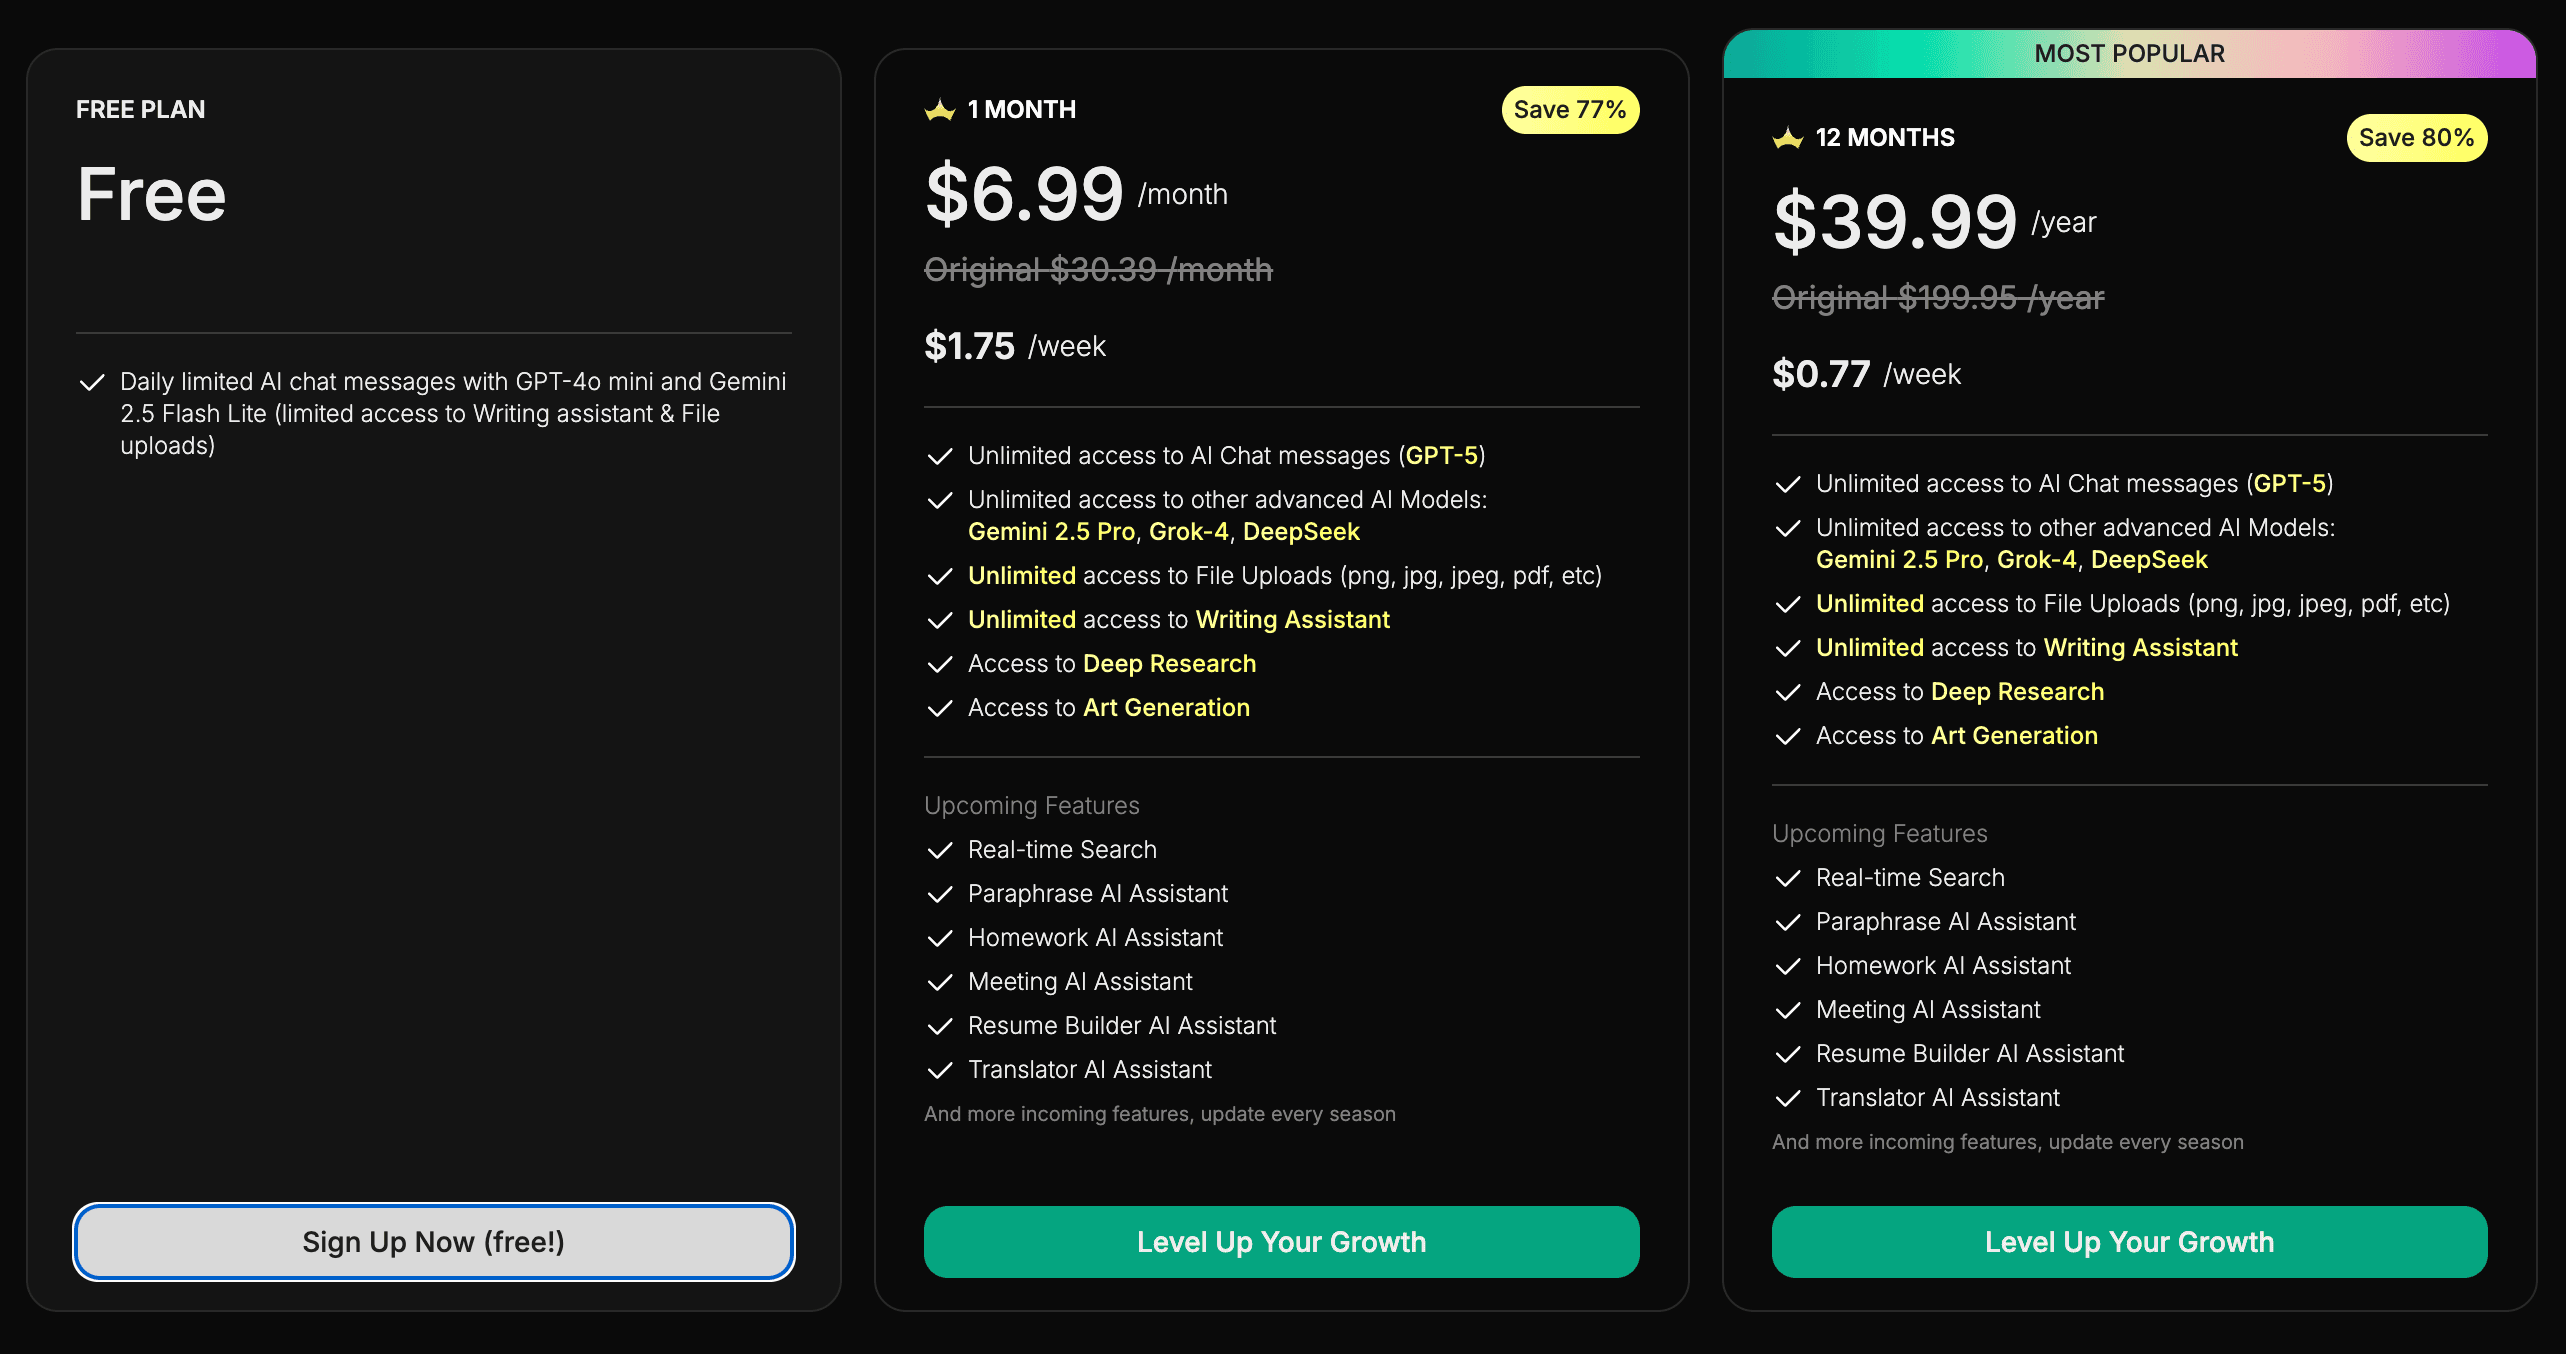
Task: Select the Save 77% badge
Action: point(1570,110)
